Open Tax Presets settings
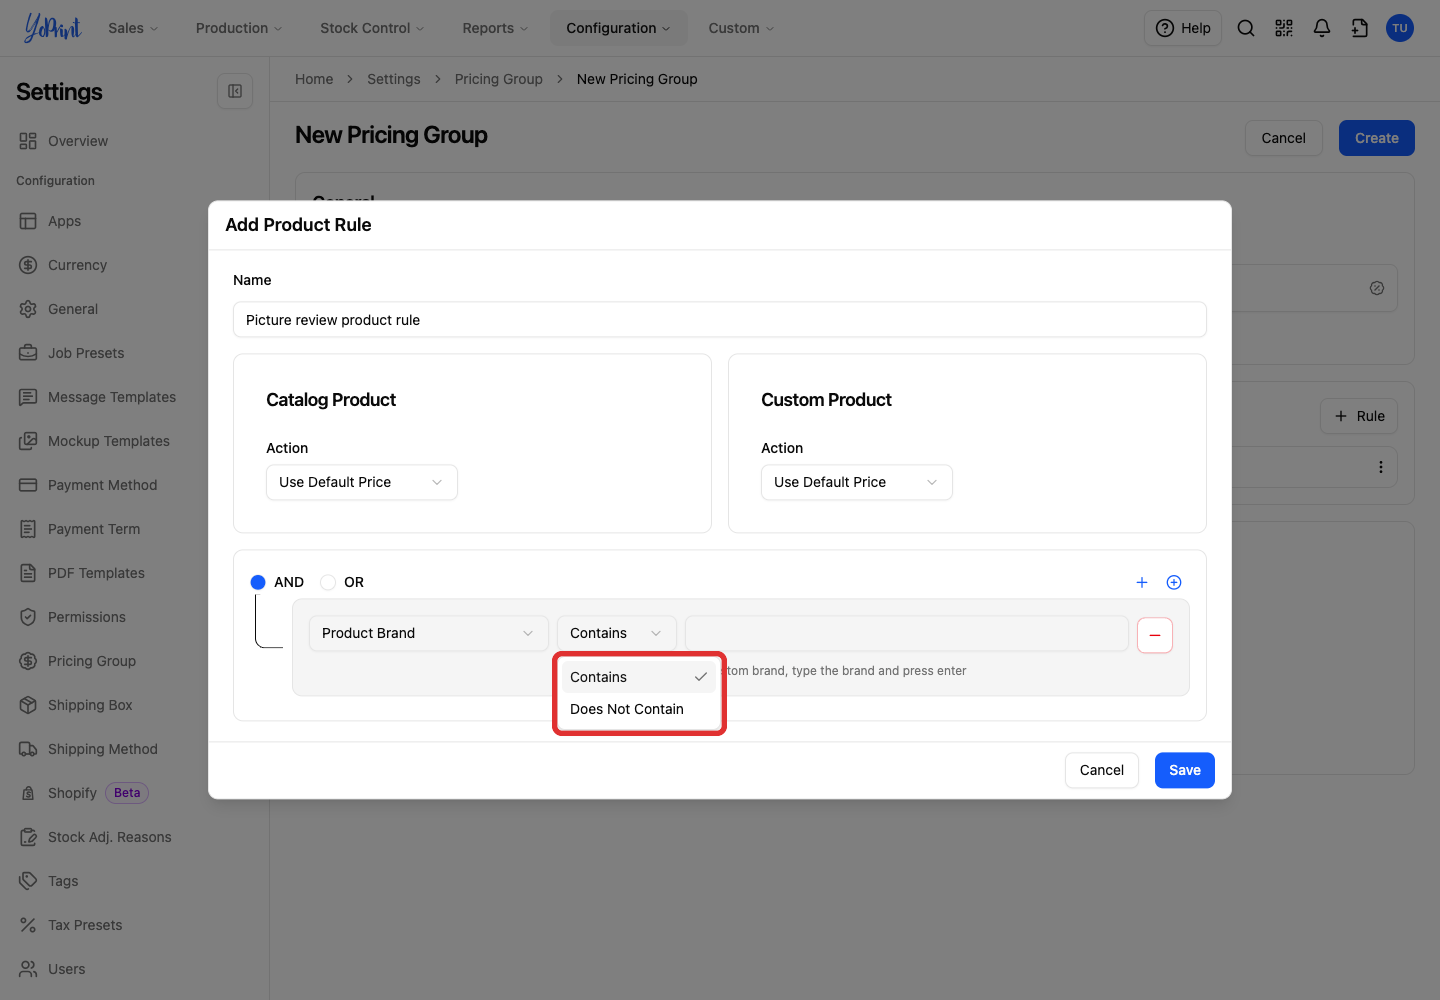The width and height of the screenshot is (1440, 1000). tap(85, 925)
